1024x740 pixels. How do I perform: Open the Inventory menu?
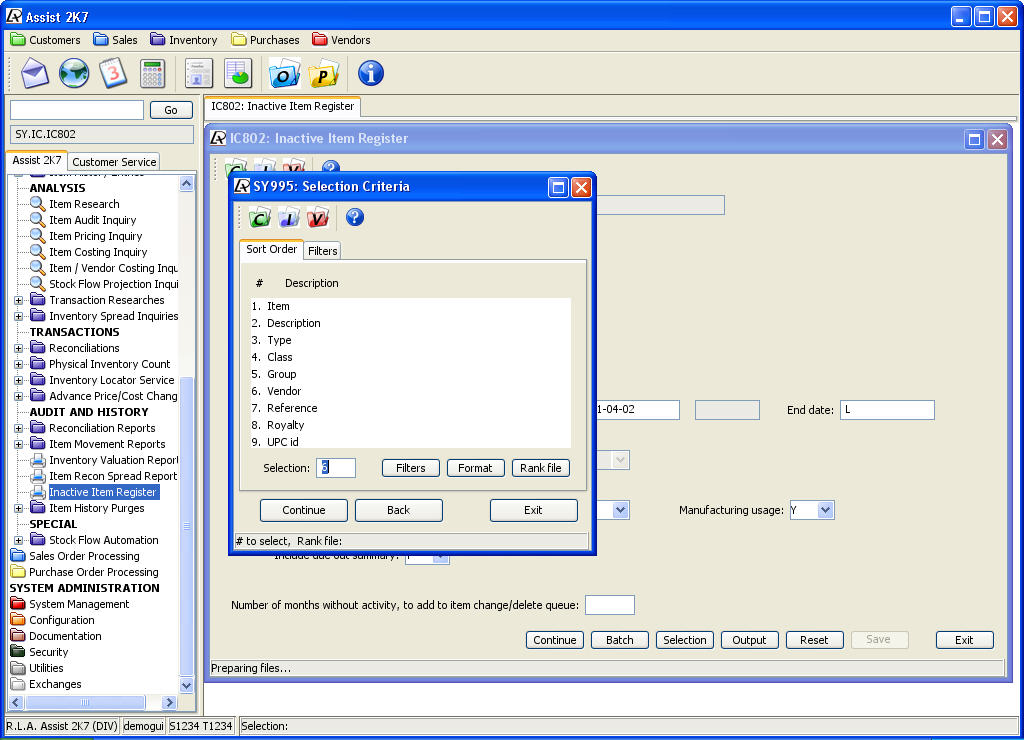[x=184, y=40]
